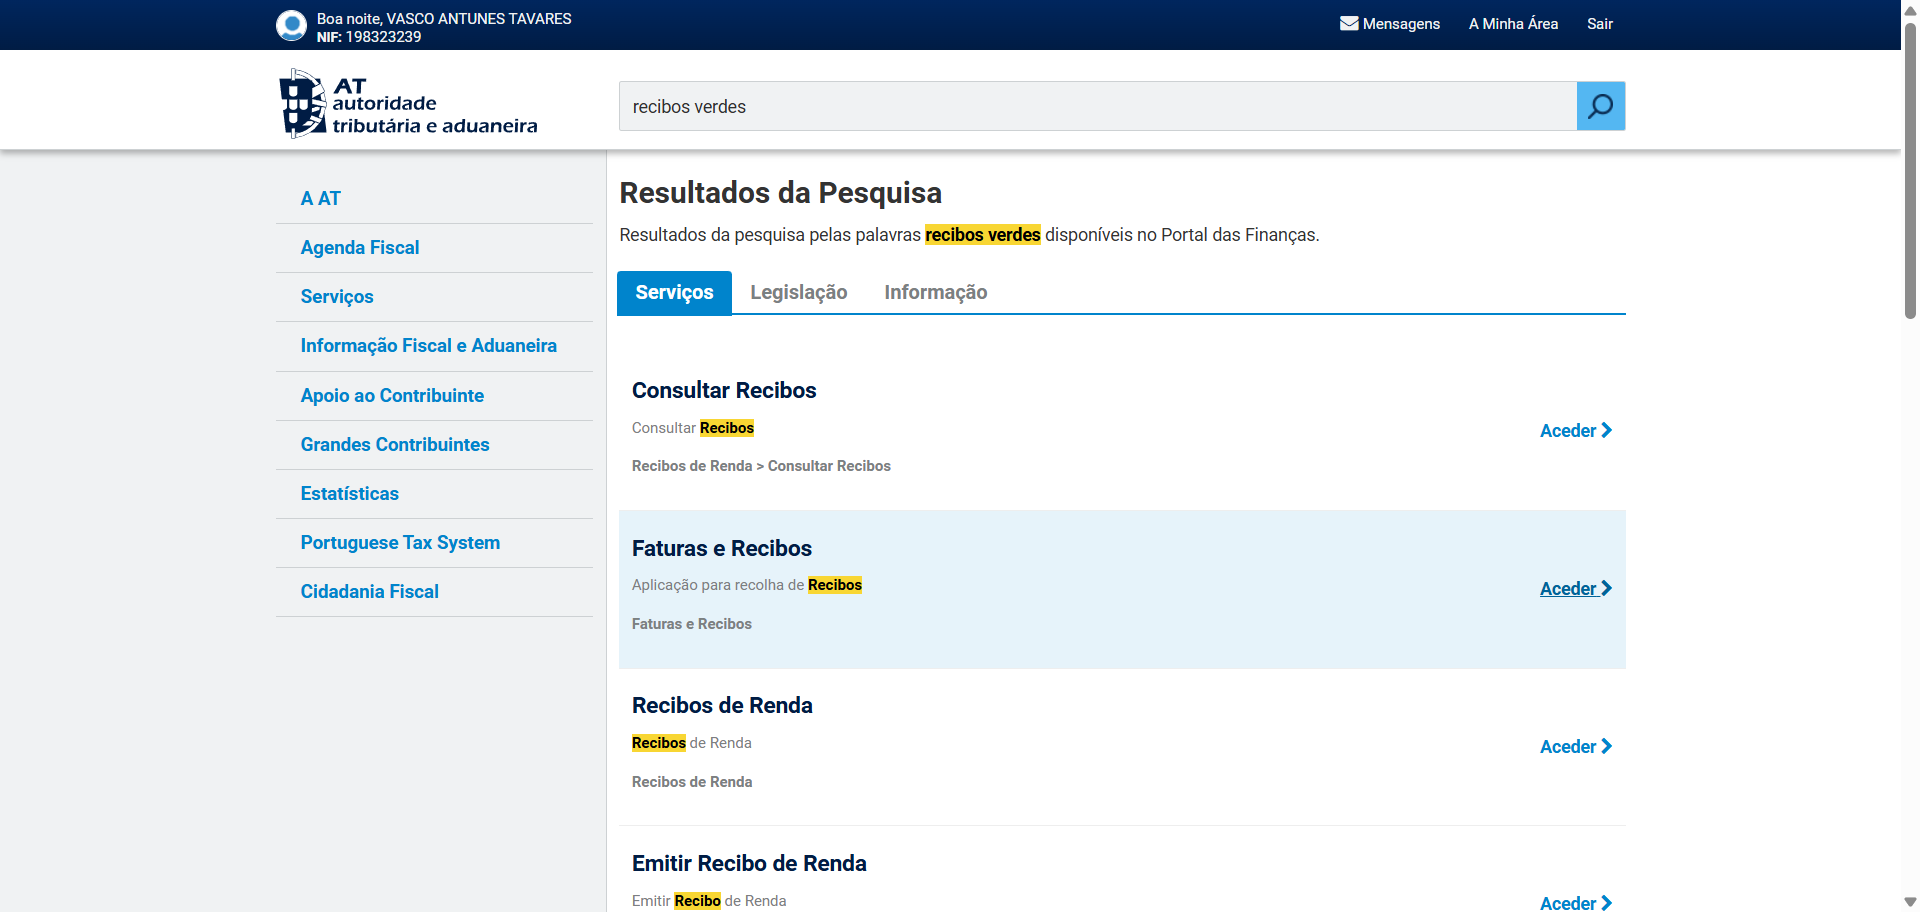Click the 'NIF: 198323239' text
The width and height of the screenshot is (1920, 912).
(x=369, y=37)
